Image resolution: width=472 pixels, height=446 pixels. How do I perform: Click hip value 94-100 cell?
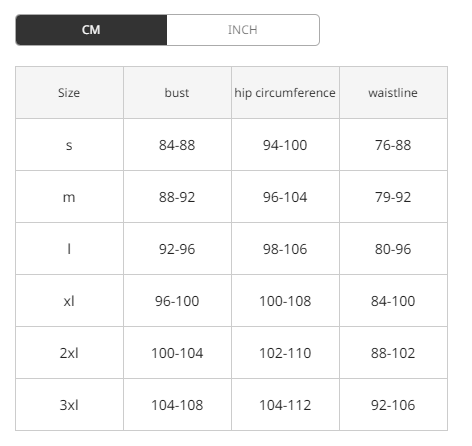[x=285, y=145]
